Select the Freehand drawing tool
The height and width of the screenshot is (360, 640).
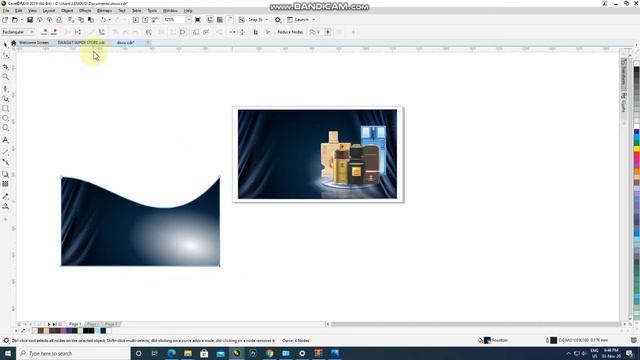[x=5, y=89]
